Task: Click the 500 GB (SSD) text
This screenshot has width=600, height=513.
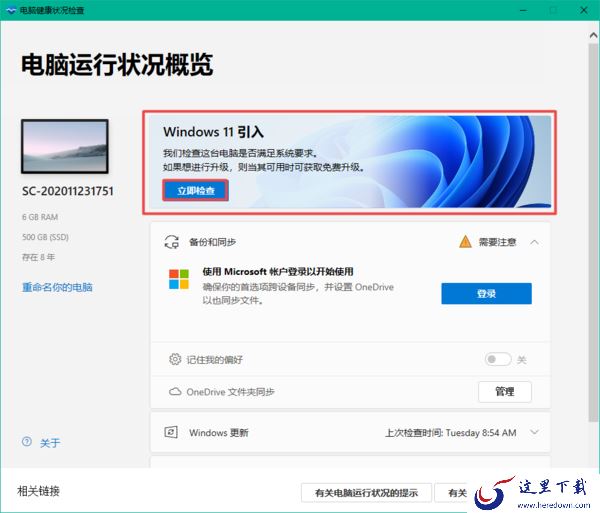Action: coord(46,237)
